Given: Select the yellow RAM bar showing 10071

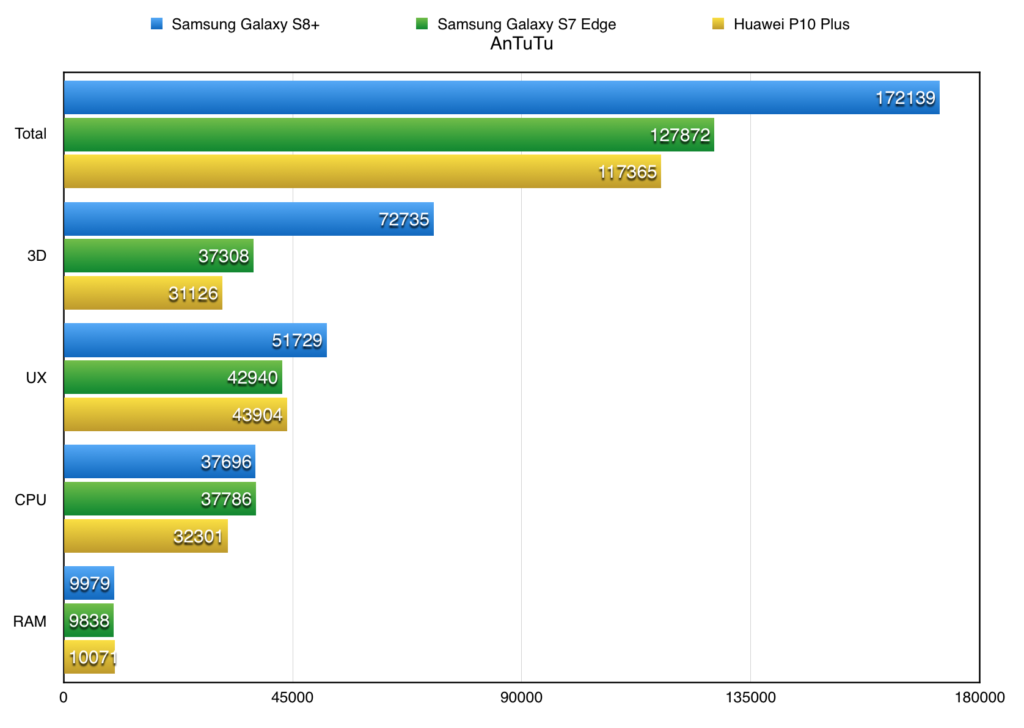Looking at the screenshot, I should pyautogui.click(x=89, y=657).
